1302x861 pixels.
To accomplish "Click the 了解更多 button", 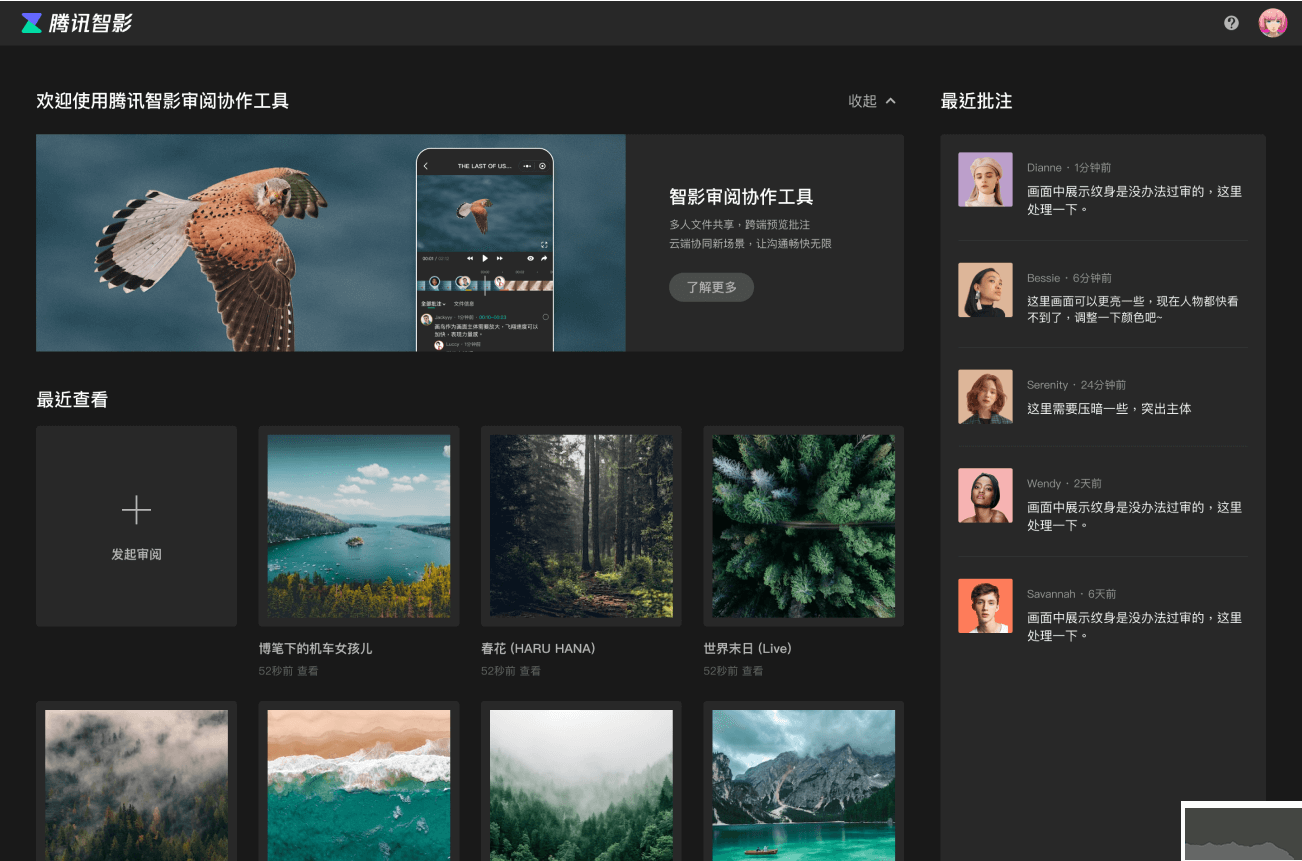I will pyautogui.click(x=711, y=287).
